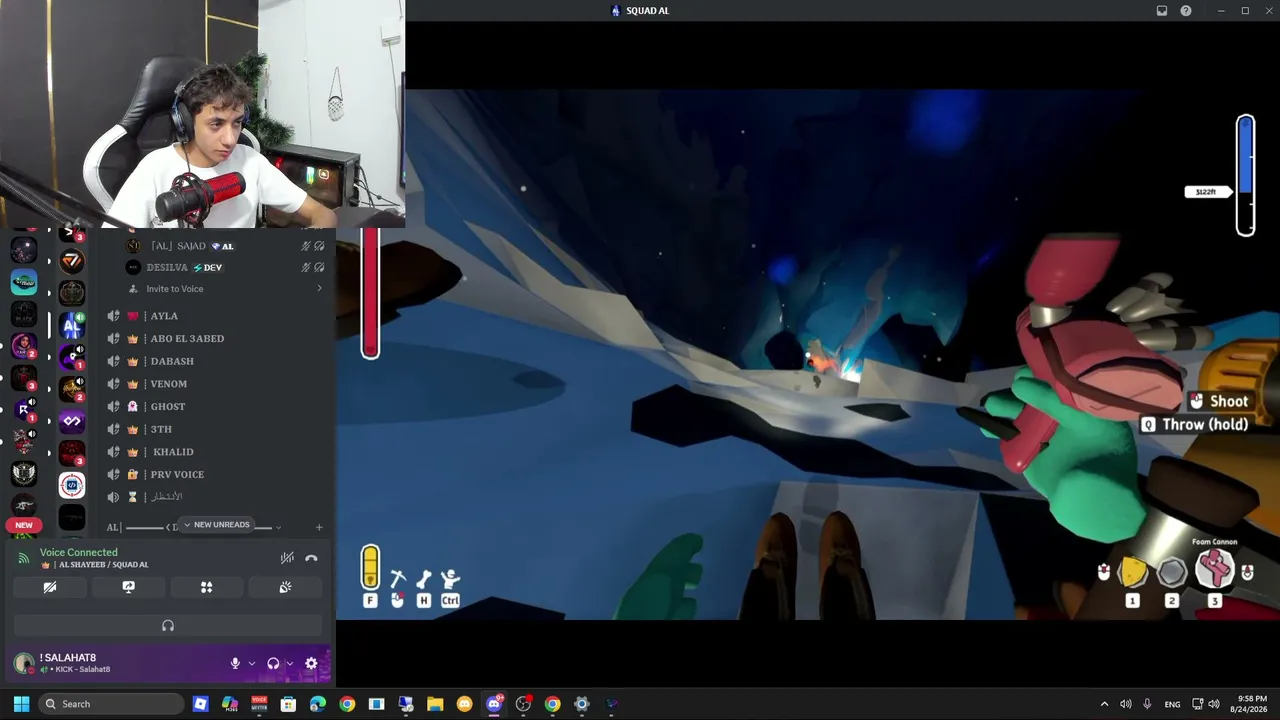1280x720 pixels.
Task: Toggle Discord noise suppression
Action: 287,558
